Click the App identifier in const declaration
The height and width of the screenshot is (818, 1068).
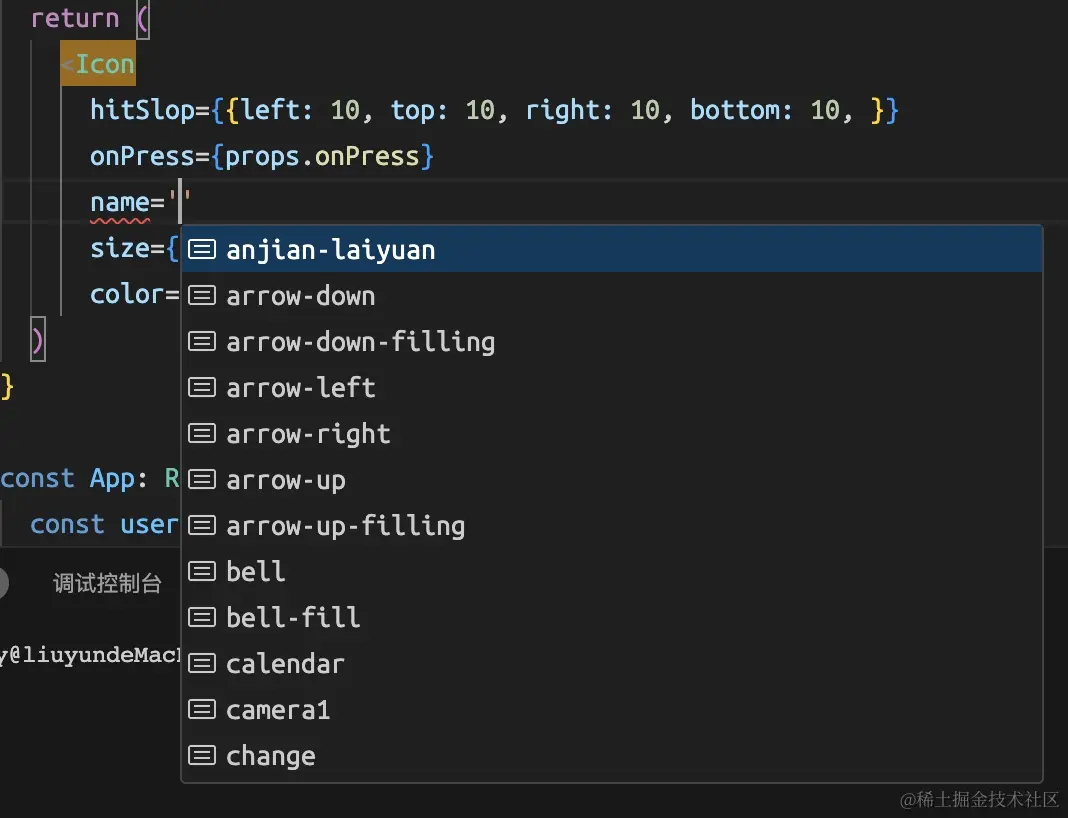[x=112, y=479]
